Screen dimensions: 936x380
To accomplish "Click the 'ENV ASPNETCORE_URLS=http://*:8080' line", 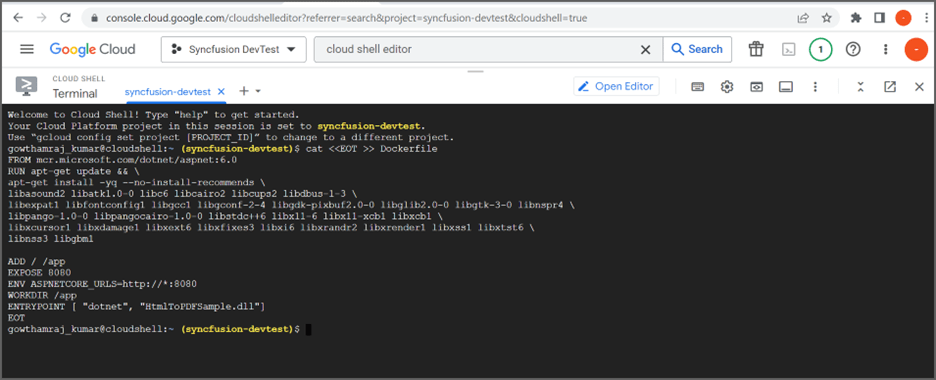I will [x=102, y=284].
